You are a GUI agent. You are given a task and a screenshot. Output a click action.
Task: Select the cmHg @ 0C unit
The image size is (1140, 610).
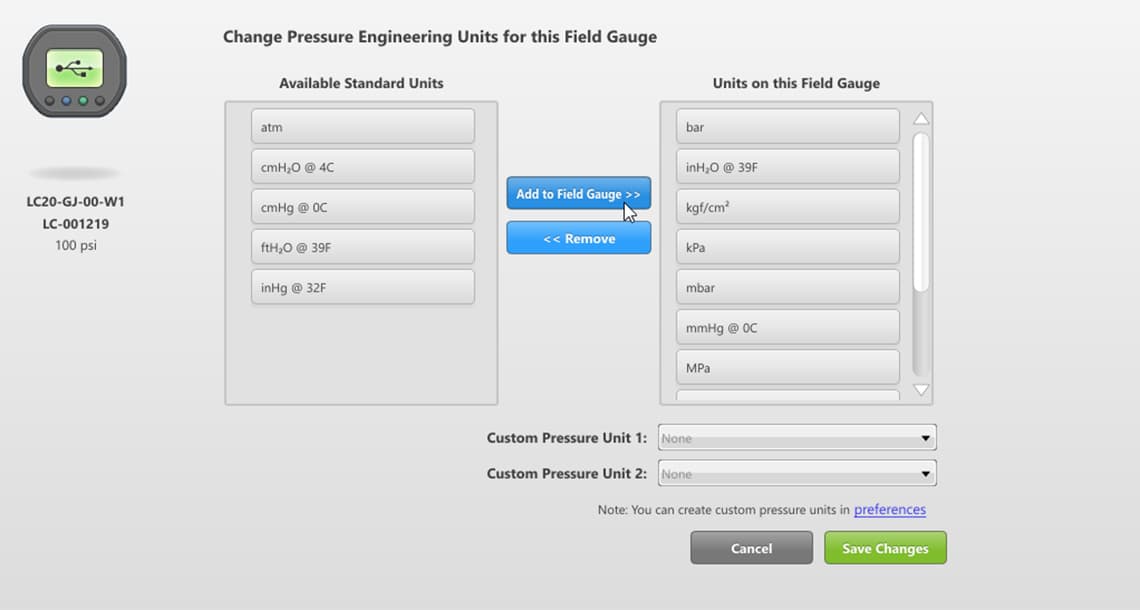click(362, 206)
